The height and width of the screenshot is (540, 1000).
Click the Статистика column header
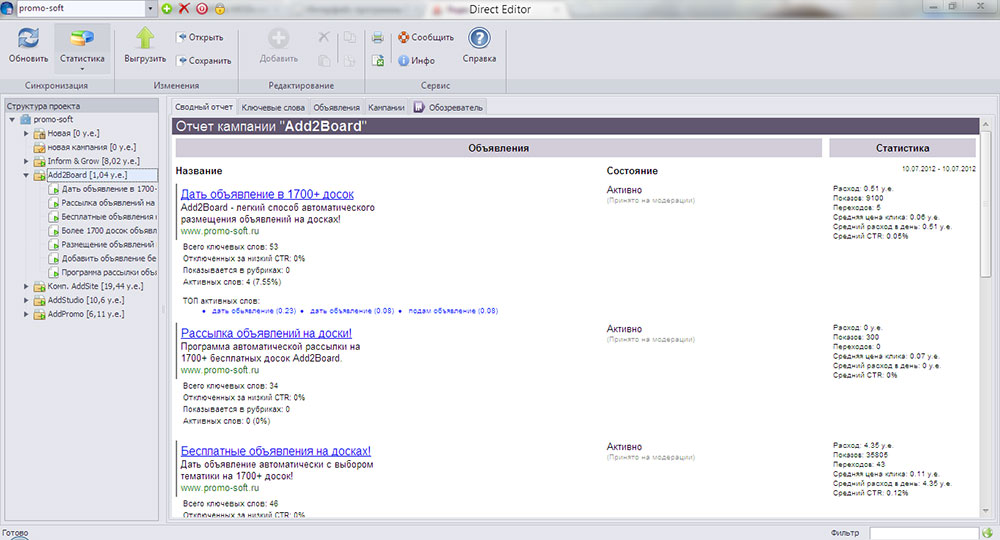pos(902,148)
